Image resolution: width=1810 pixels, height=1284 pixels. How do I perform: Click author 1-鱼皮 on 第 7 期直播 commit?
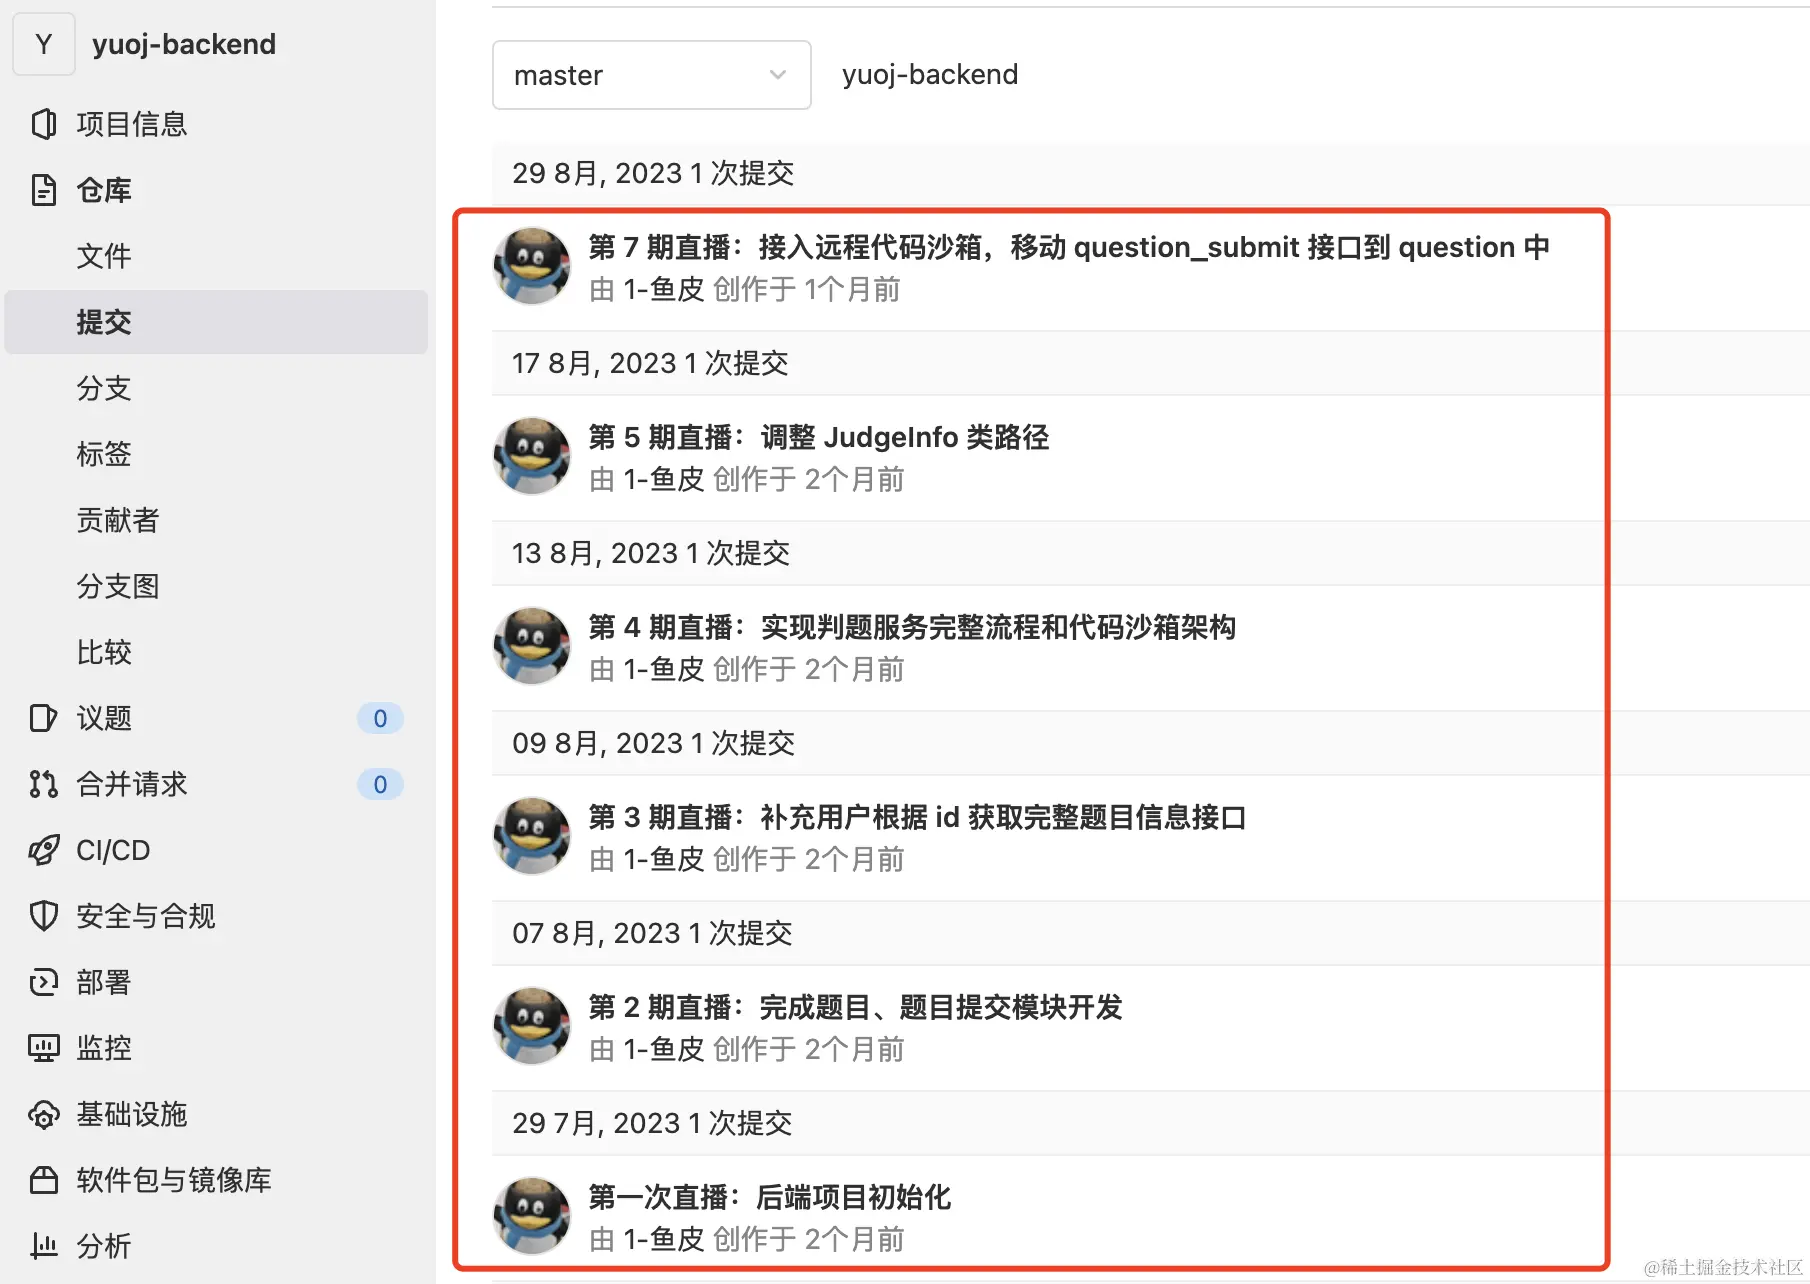(x=664, y=290)
